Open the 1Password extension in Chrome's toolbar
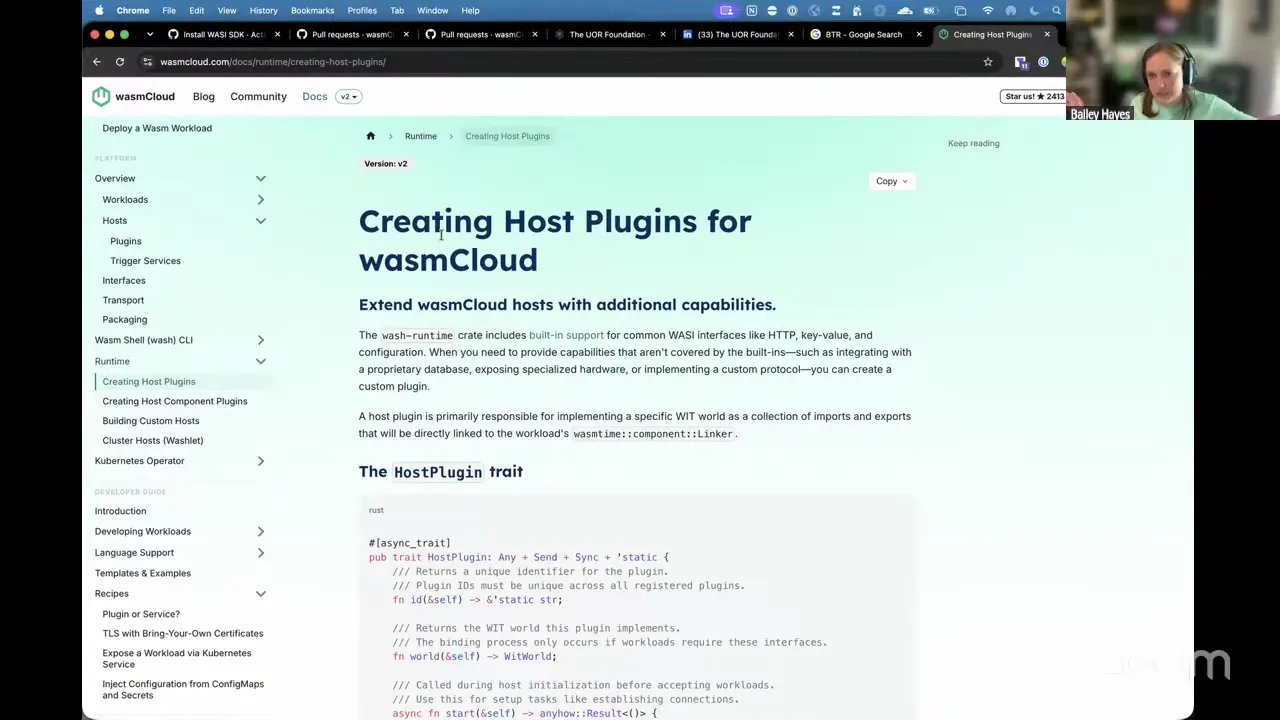The image size is (1280, 720). click(x=1043, y=62)
